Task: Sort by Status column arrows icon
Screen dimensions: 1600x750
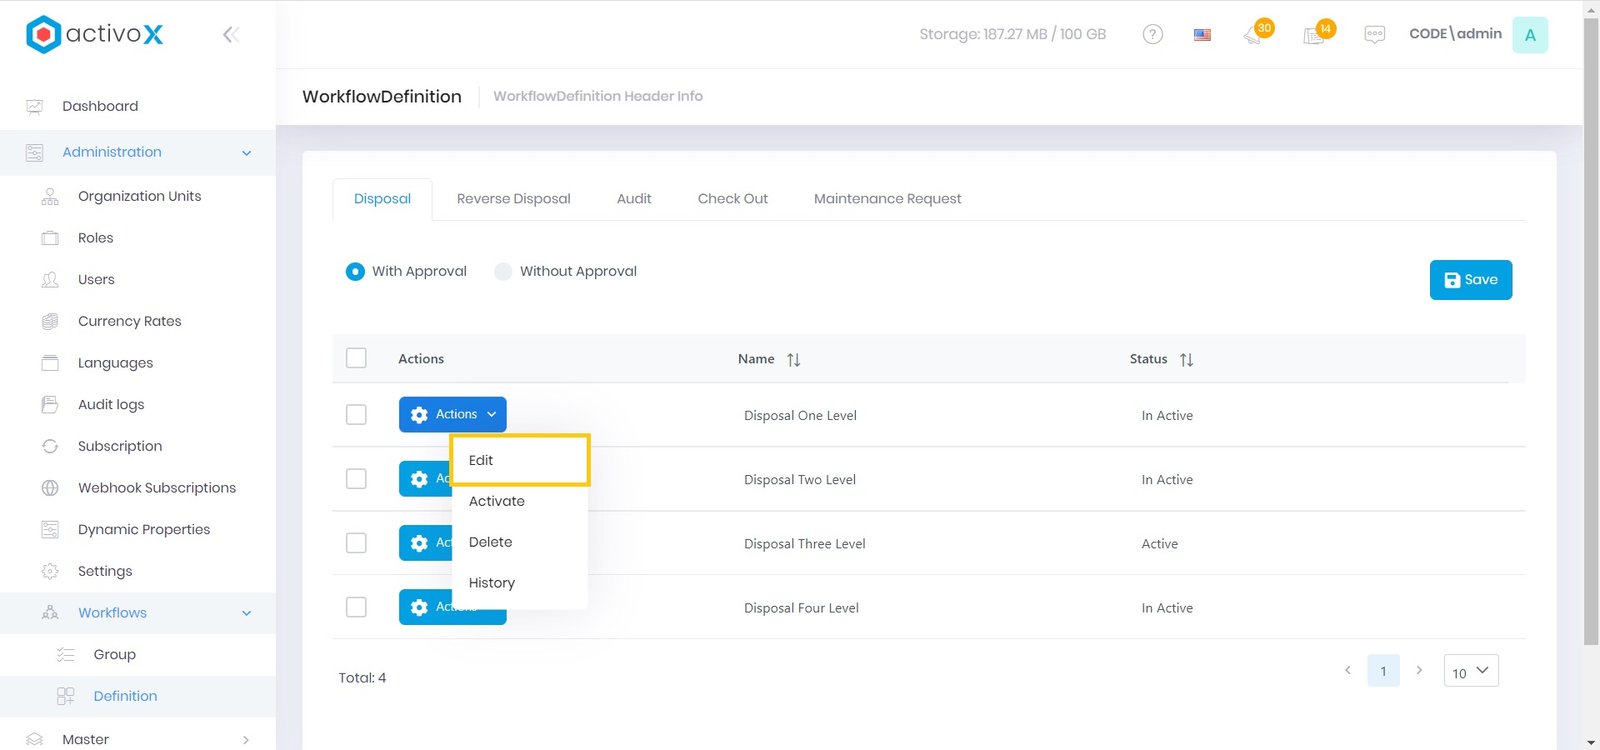Action: point(1186,360)
